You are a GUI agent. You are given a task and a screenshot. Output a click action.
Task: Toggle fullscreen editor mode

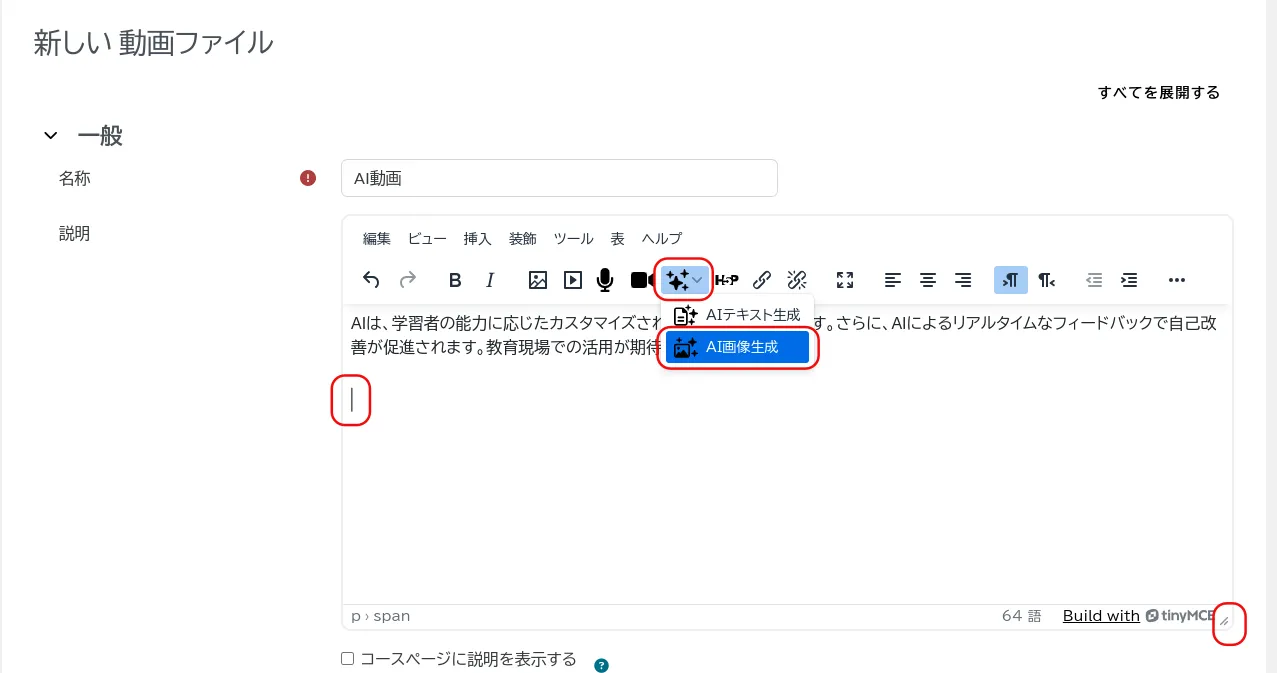(845, 280)
